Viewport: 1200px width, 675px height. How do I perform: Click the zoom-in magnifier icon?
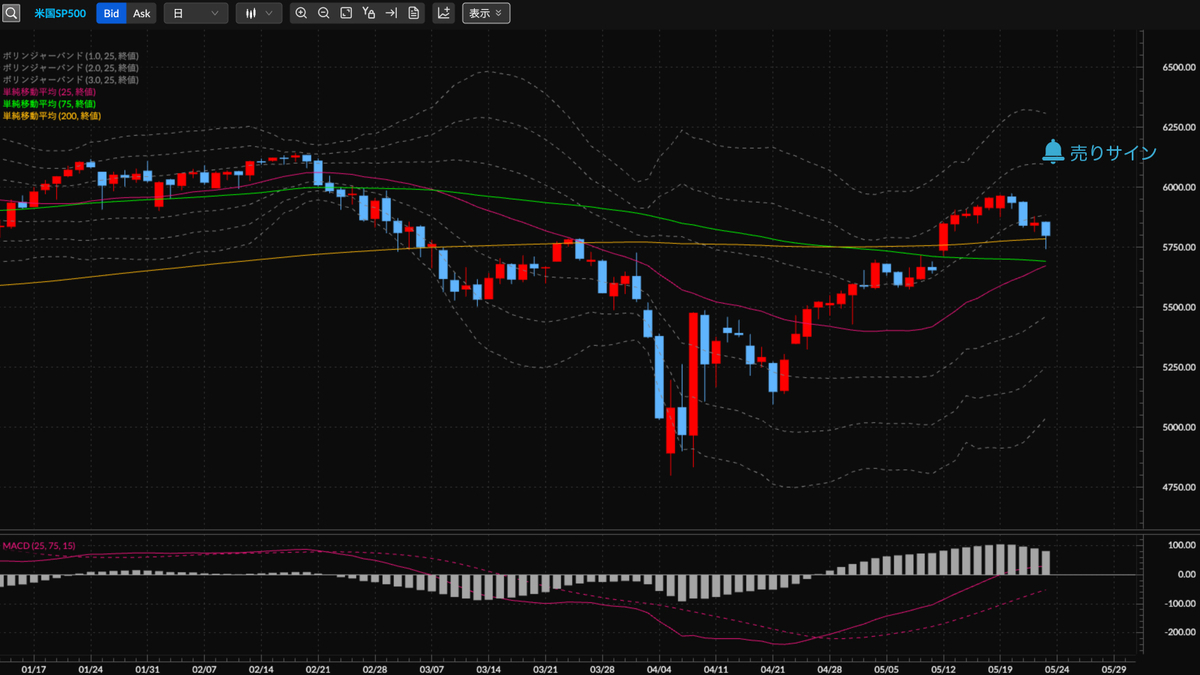[301, 13]
